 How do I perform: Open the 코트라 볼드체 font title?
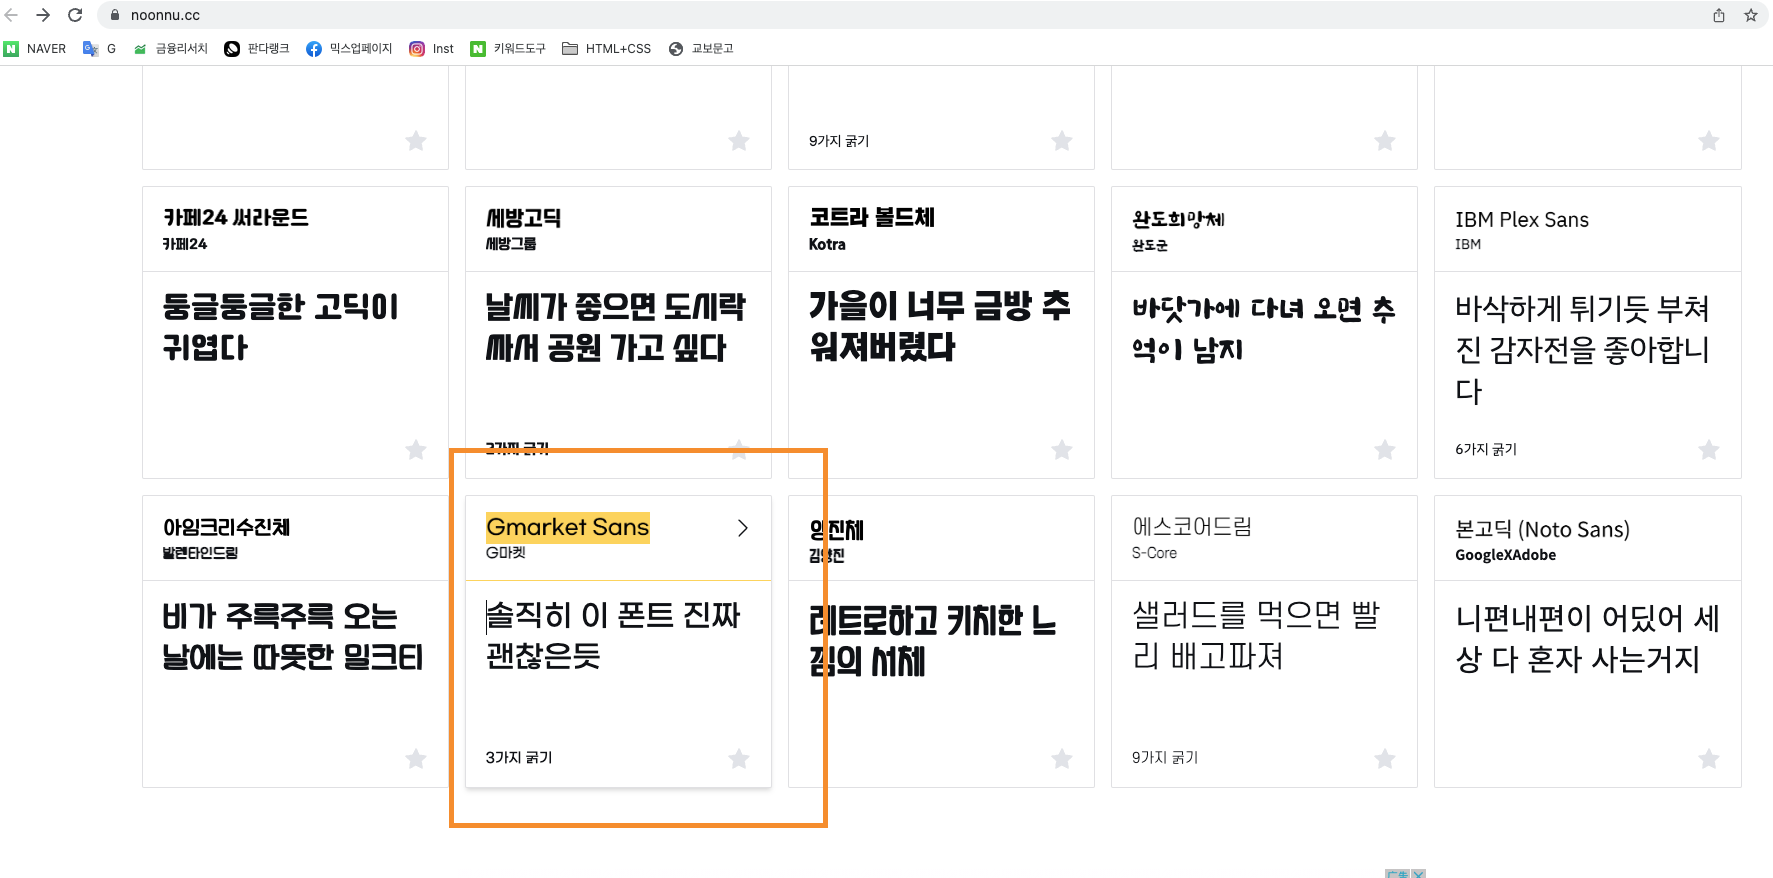(x=872, y=218)
